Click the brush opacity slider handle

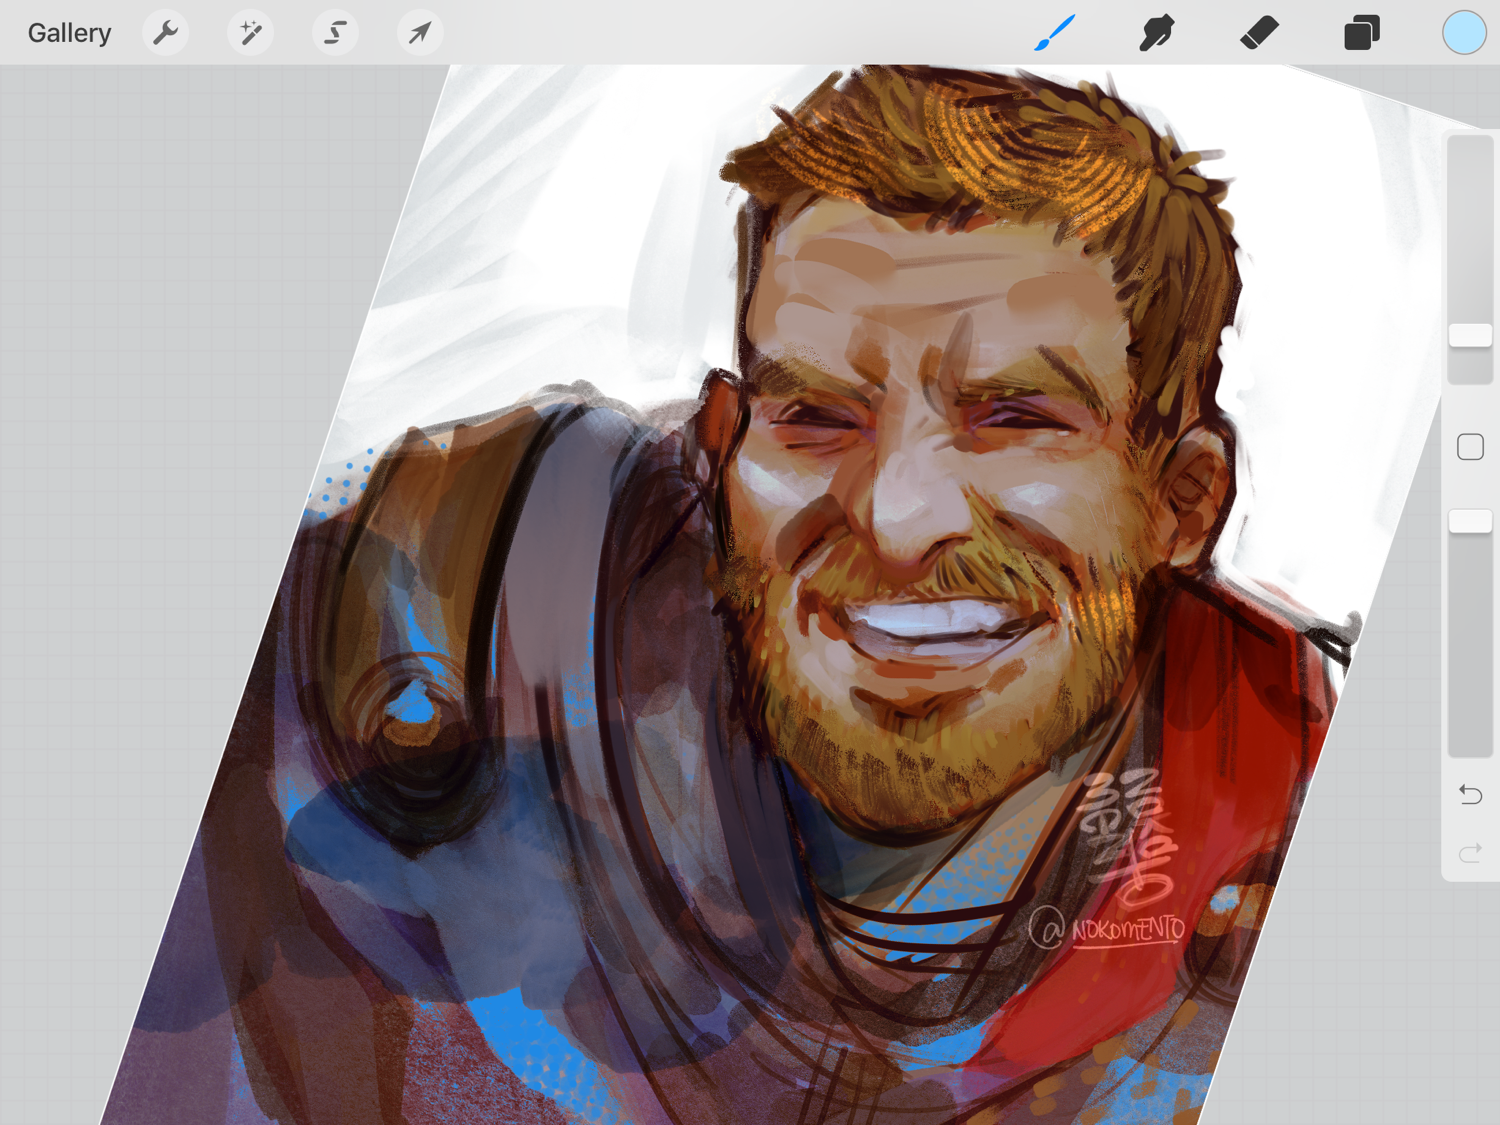coord(1470,521)
